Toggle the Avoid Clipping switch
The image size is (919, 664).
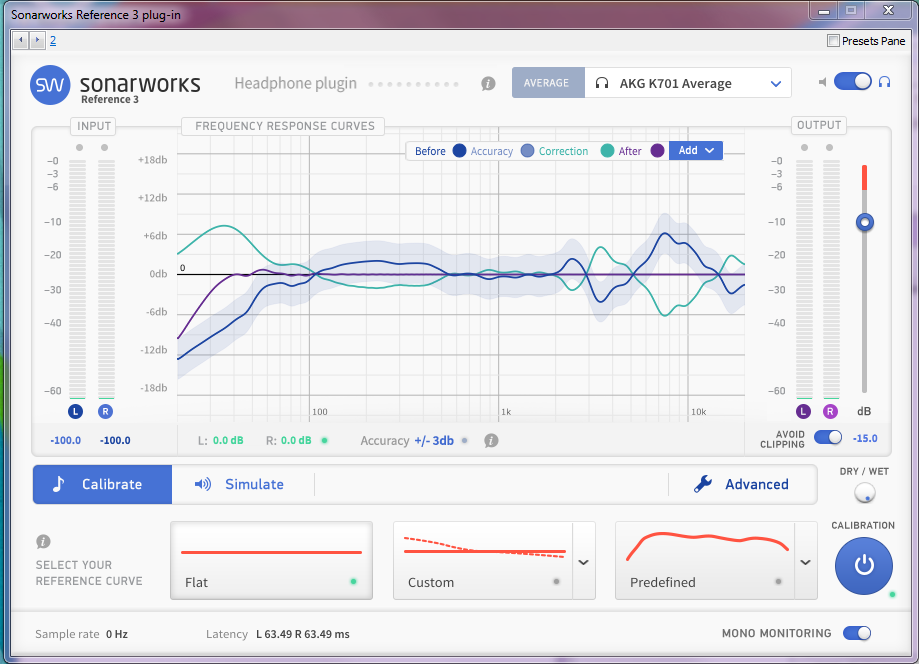pos(828,437)
